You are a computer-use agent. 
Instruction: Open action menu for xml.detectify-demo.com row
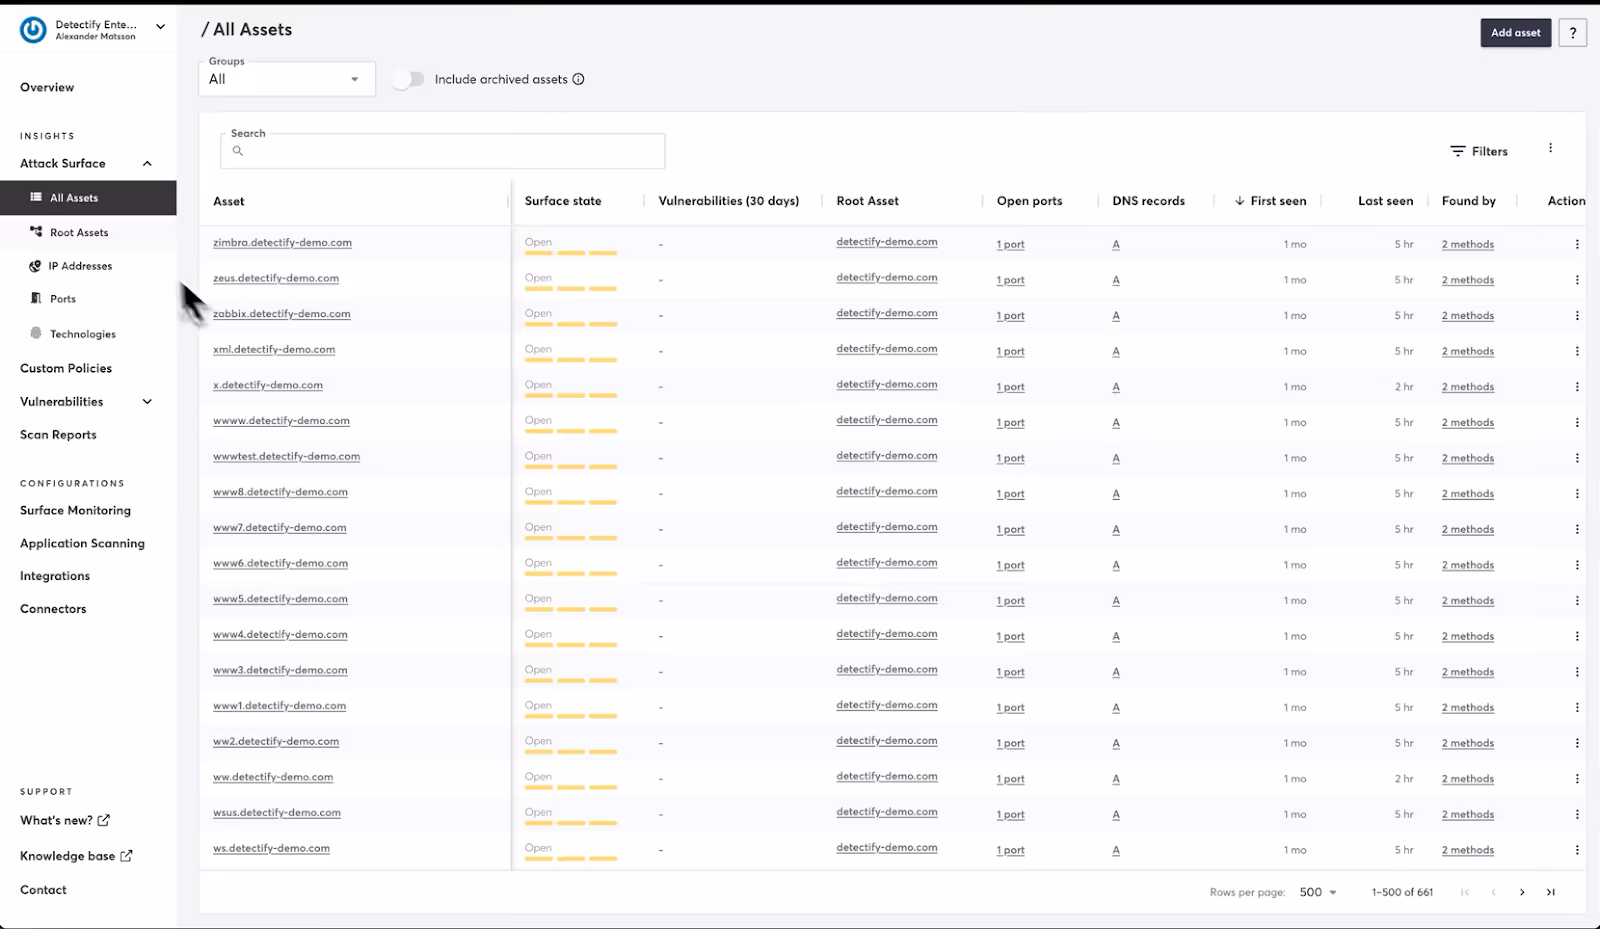click(1577, 351)
